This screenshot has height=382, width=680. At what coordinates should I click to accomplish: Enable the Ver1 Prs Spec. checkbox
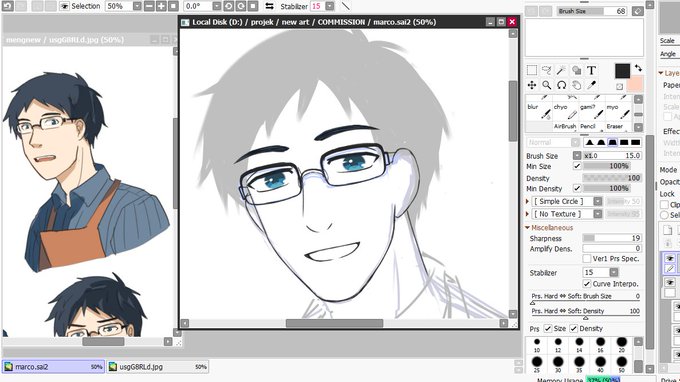click(587, 258)
